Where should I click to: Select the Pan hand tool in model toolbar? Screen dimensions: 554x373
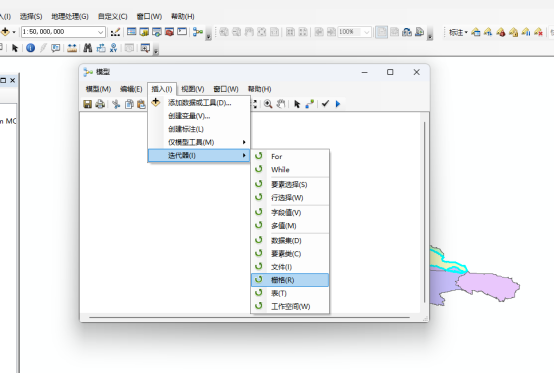pos(281,104)
